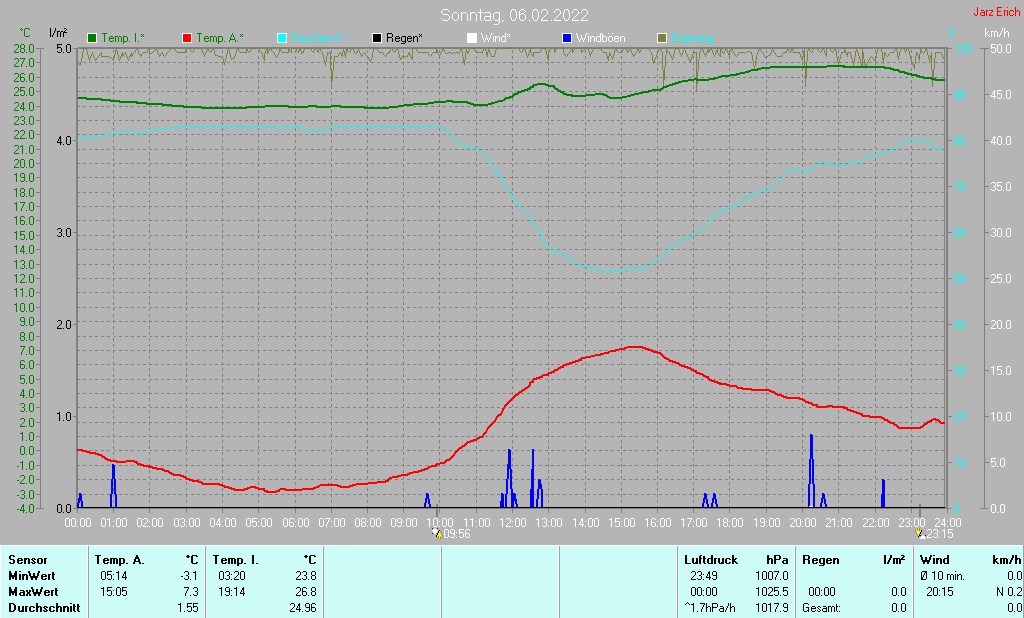The height and width of the screenshot is (618, 1024).
Task: Click the olive-colored legend swatch
Action: (661, 38)
